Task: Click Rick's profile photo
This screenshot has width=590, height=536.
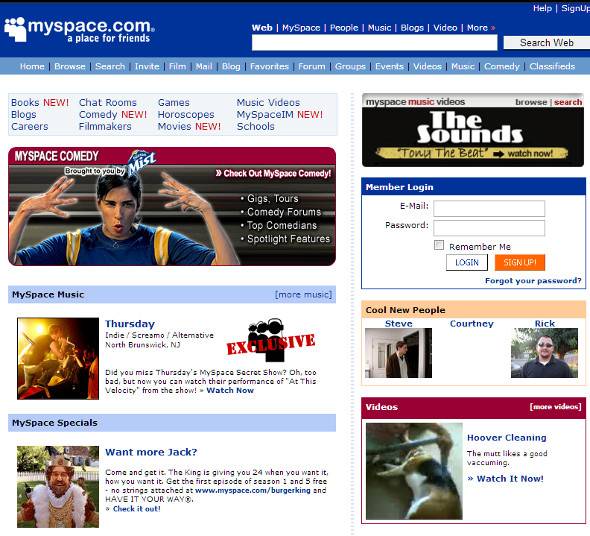Action: 544,353
